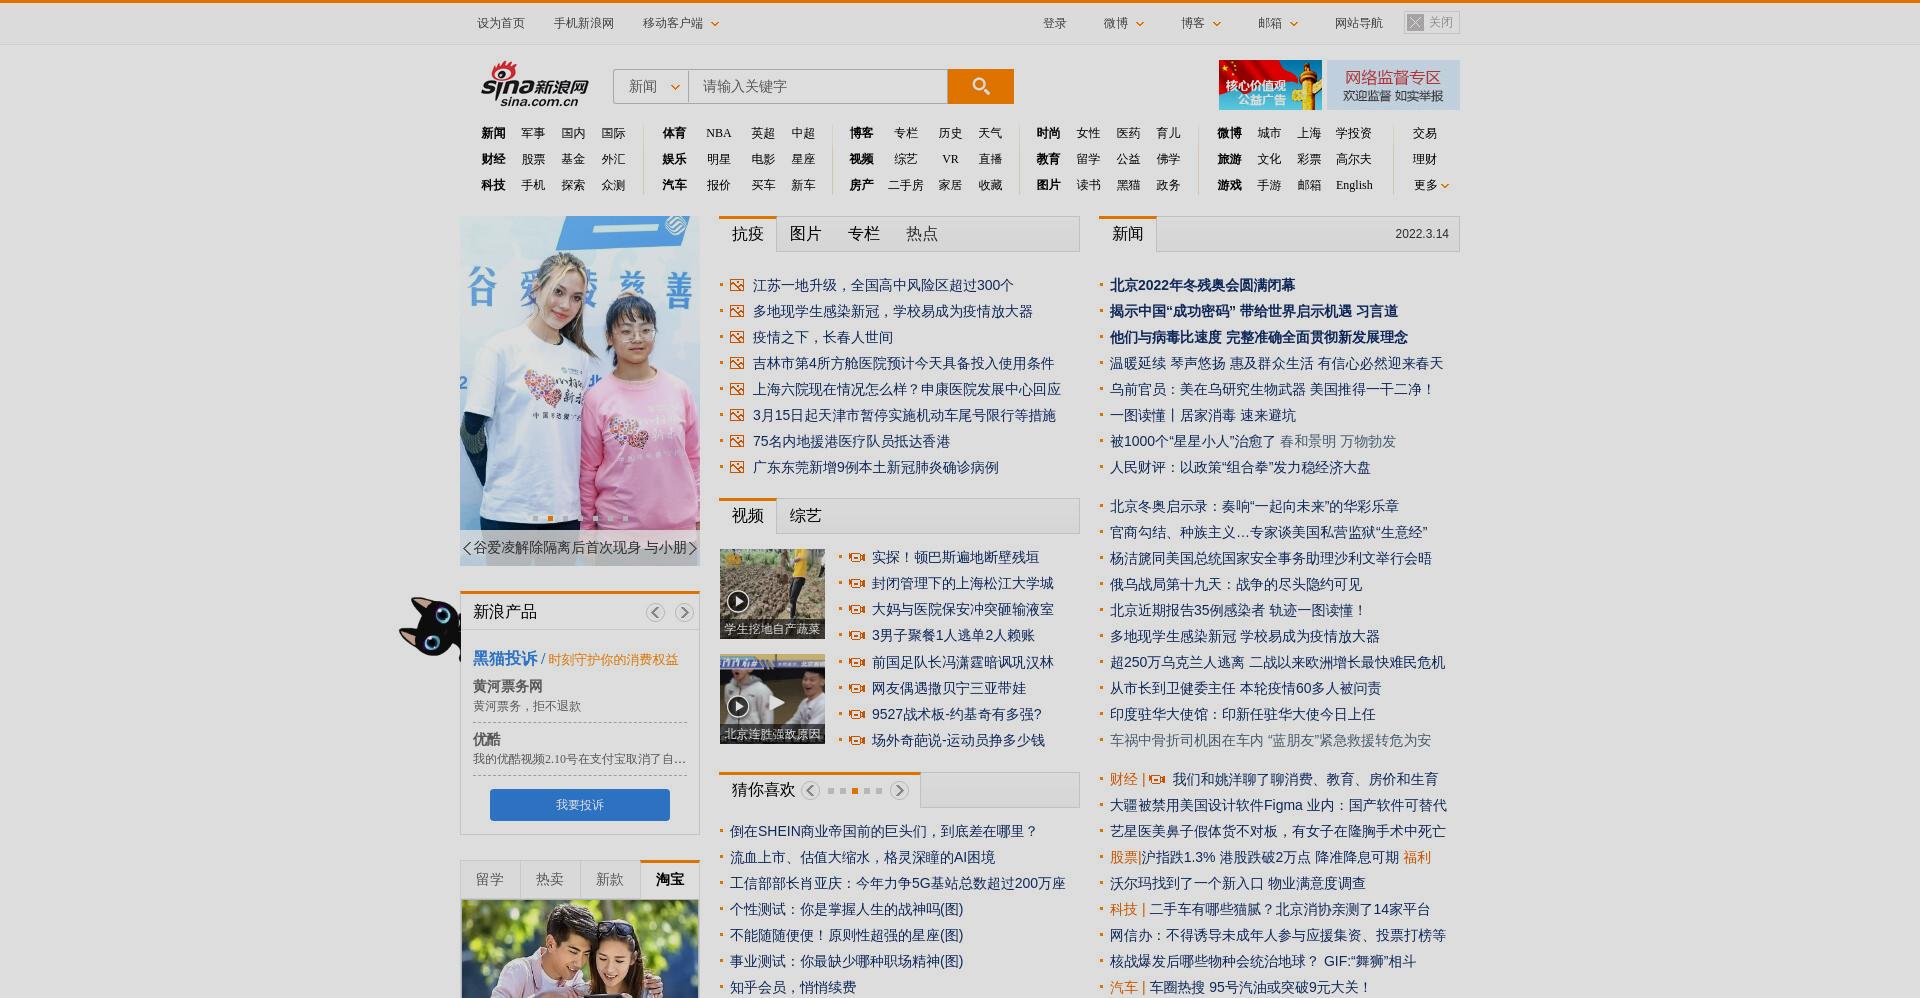The image size is (1920, 998).
Task: Close the top banner with 关闭
Action: pos(1432,22)
